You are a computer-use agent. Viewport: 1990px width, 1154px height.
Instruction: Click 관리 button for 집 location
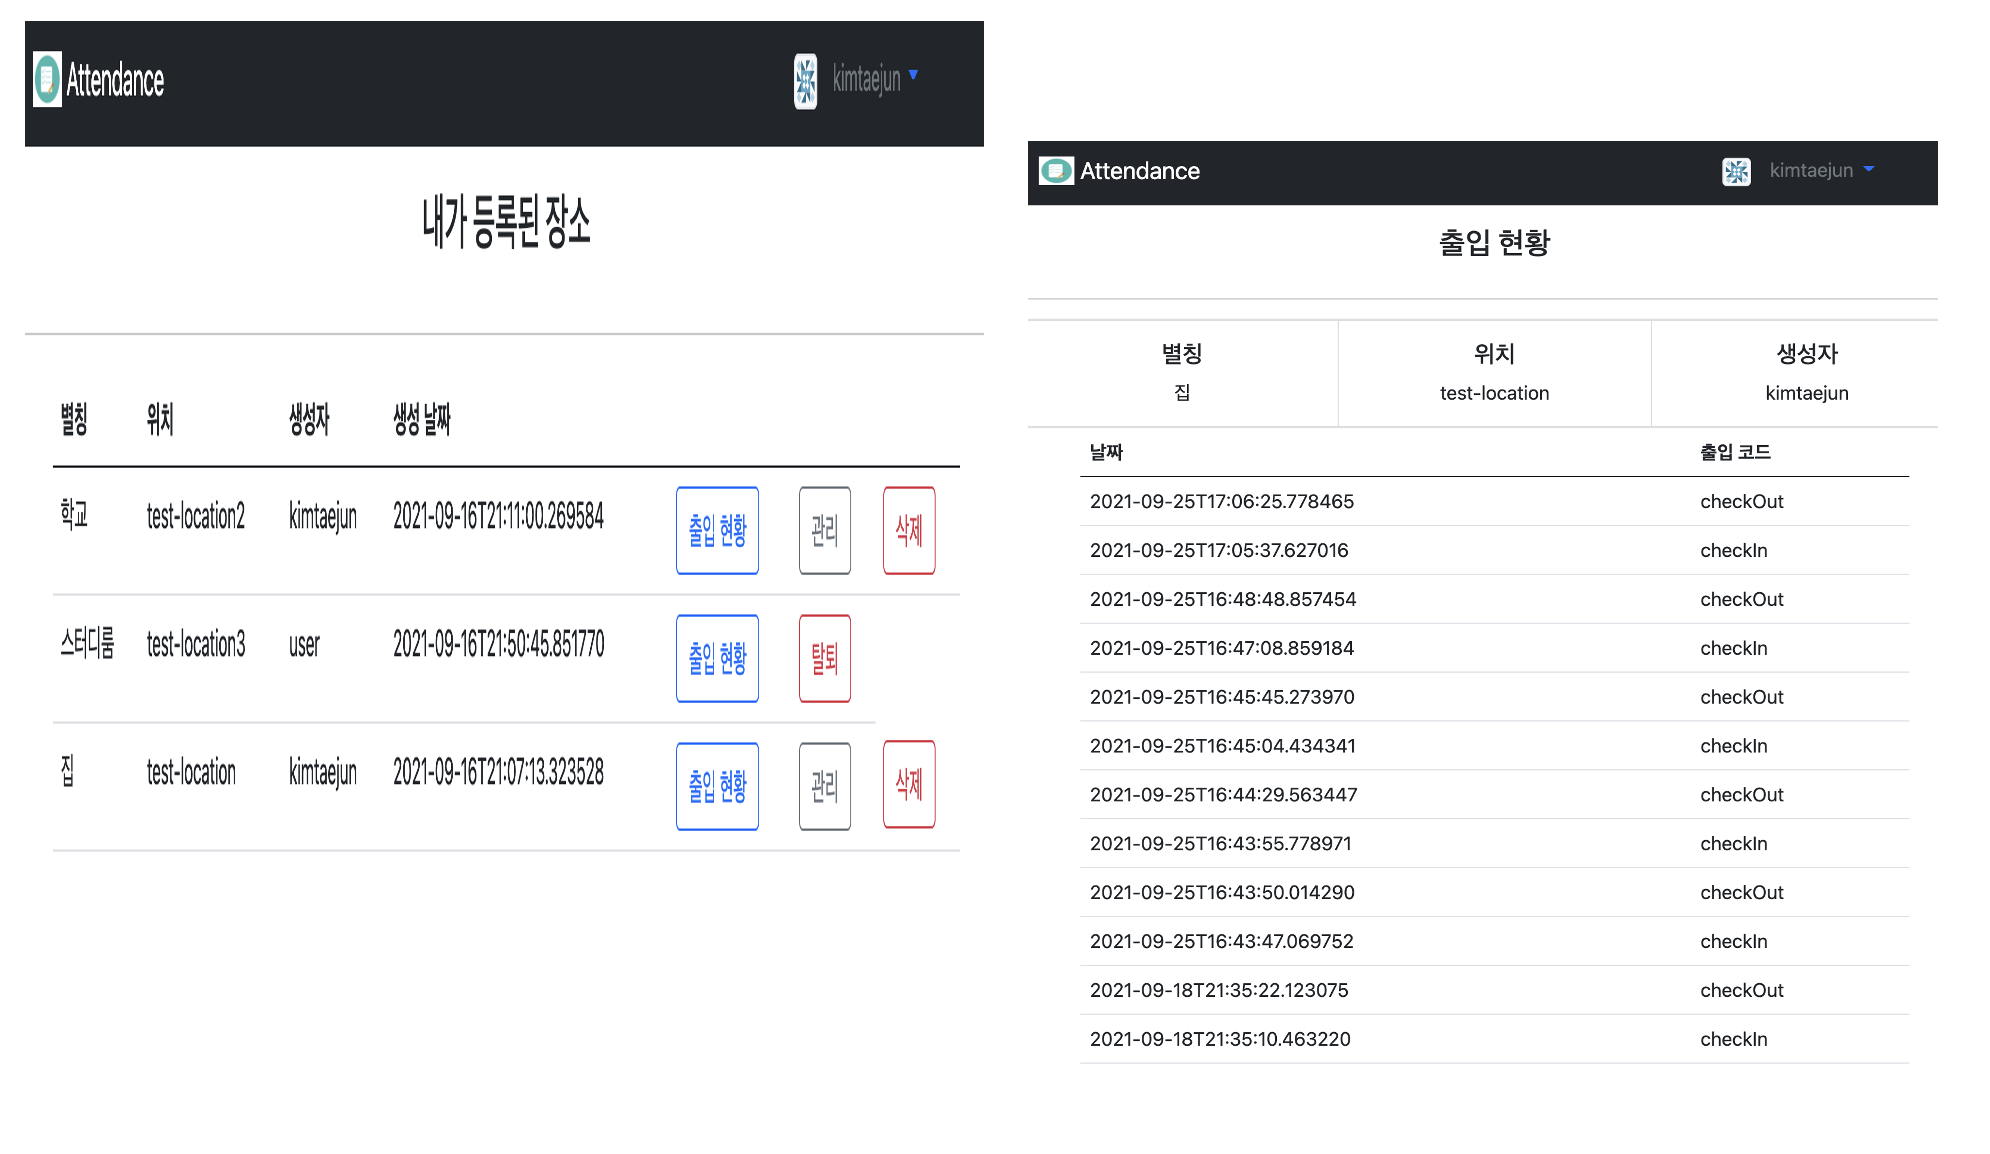coord(824,786)
